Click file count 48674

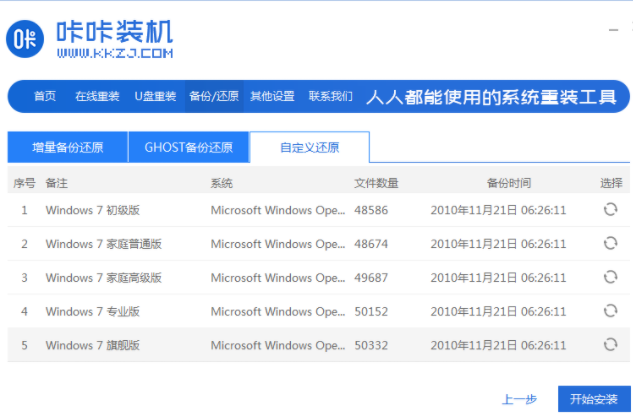click(x=371, y=244)
